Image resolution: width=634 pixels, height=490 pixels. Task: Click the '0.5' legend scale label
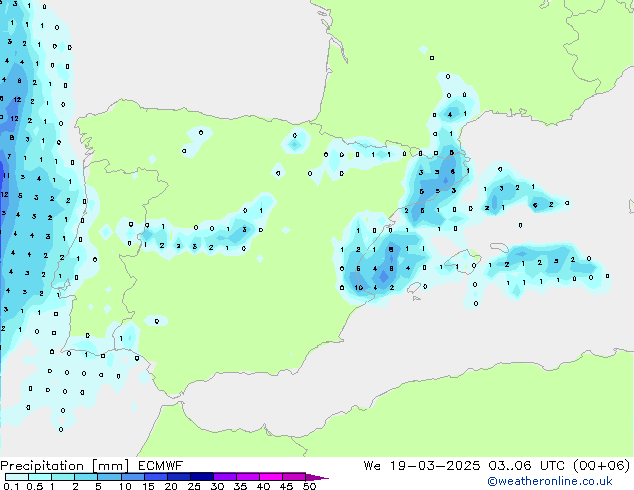point(34,486)
